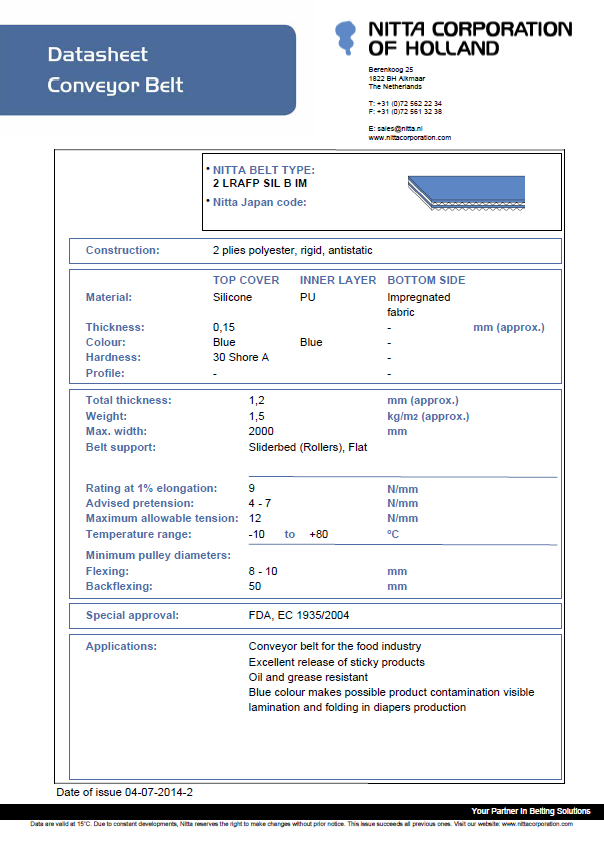Click 'Oil and grease resistant' line
Viewport: 604px width, 851px height.
[308, 677]
